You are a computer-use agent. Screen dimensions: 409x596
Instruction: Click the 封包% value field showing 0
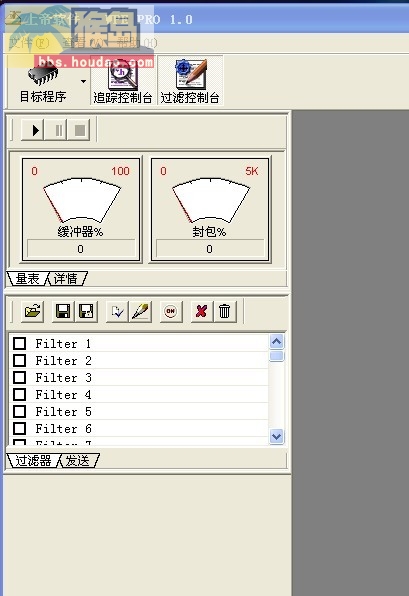point(210,249)
